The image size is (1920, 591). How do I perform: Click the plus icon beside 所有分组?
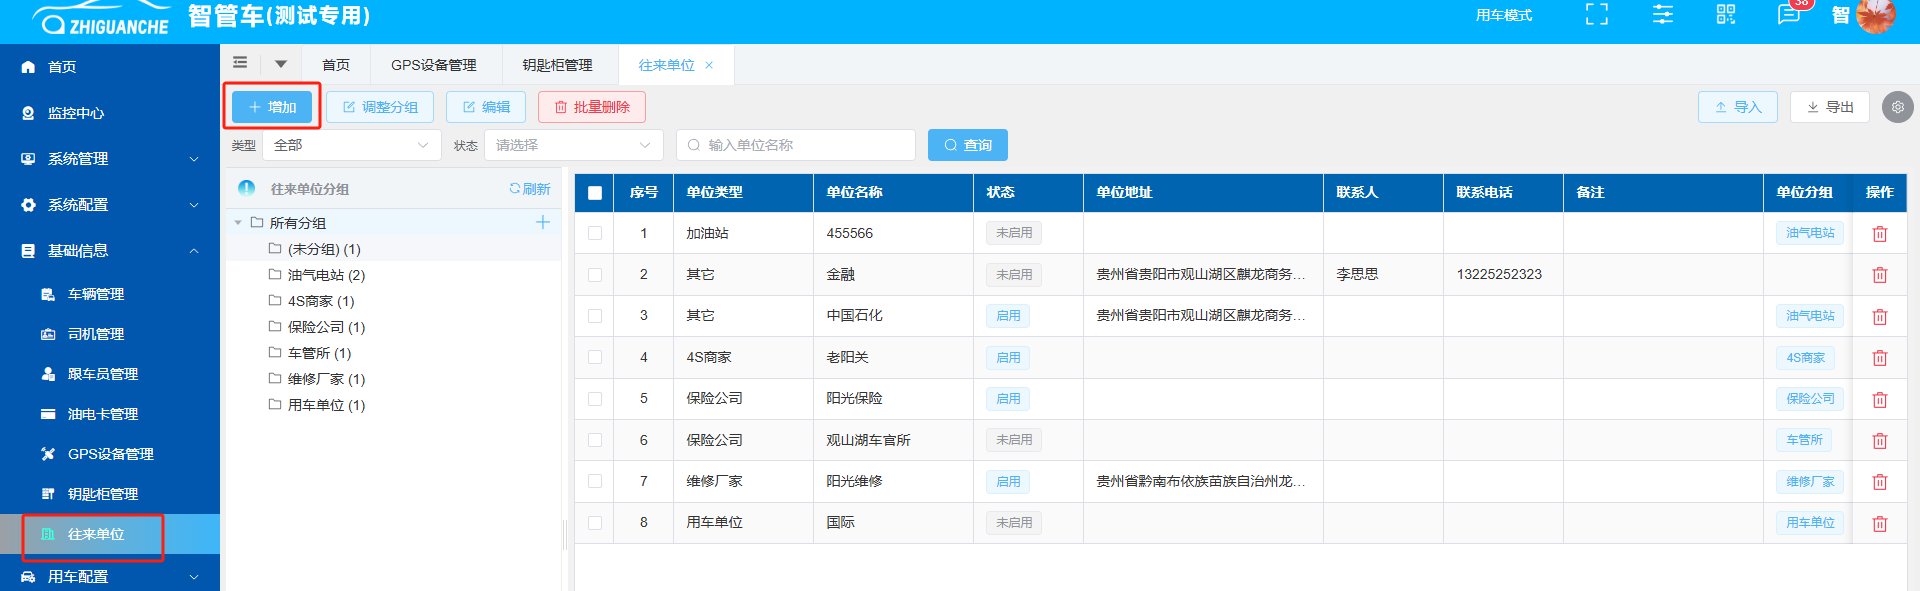(x=543, y=222)
